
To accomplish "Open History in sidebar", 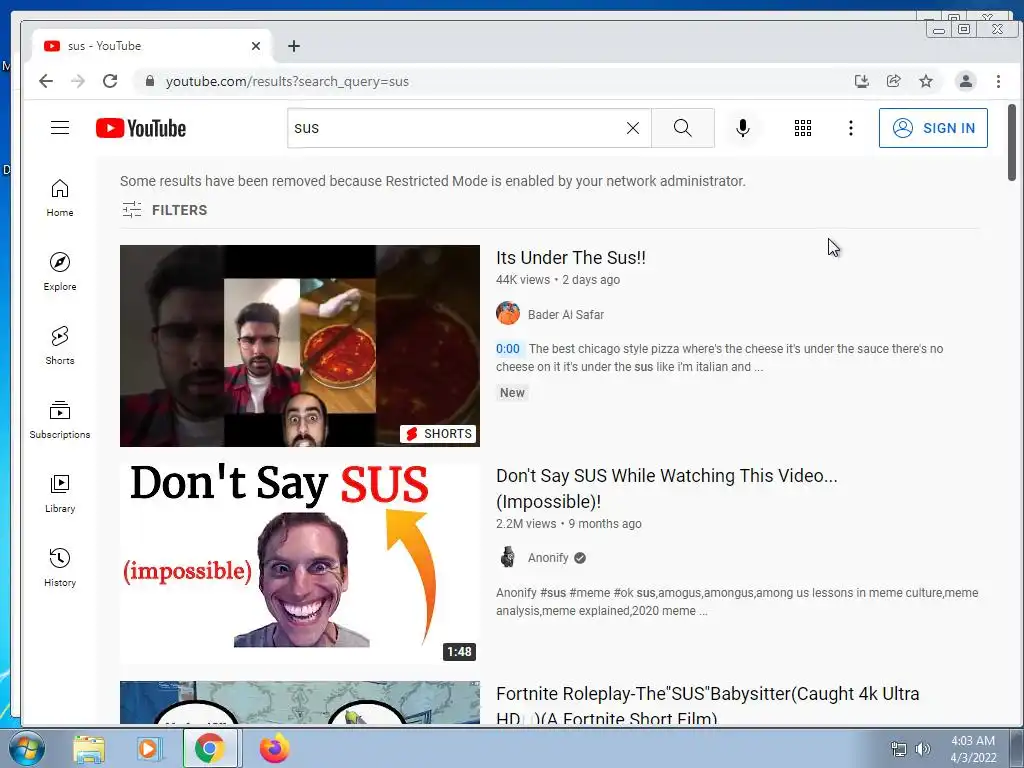I will (x=60, y=568).
